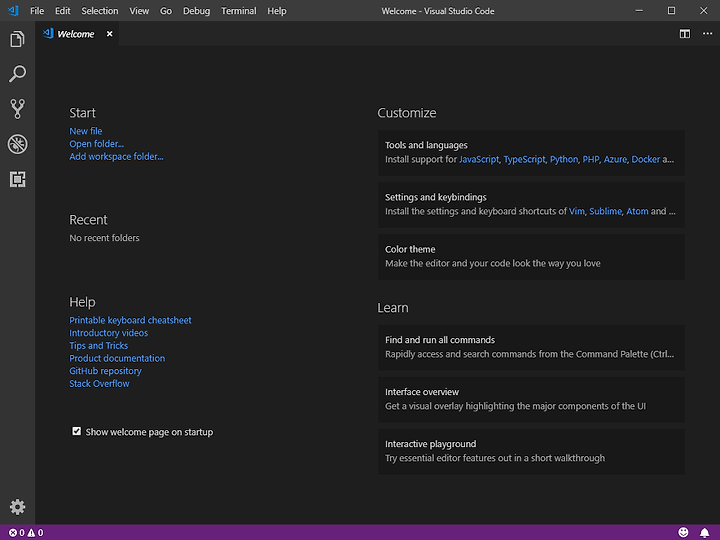
Task: Maximize the Visual Studio Code window
Action: click(671, 11)
